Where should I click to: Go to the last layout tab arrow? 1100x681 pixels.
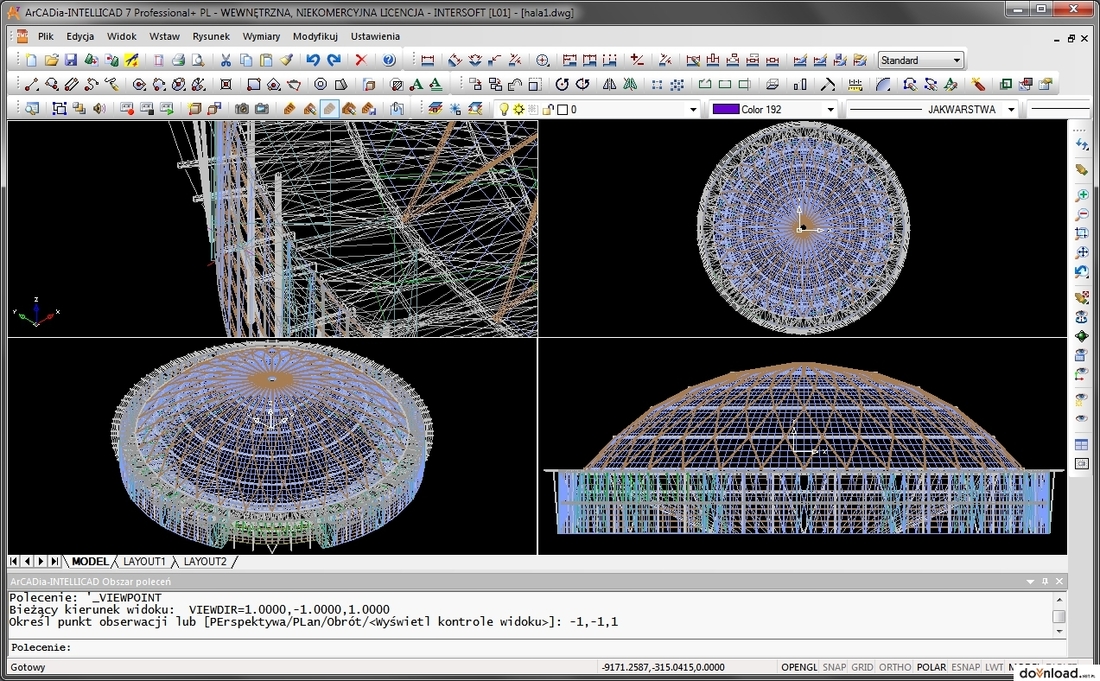[x=54, y=562]
